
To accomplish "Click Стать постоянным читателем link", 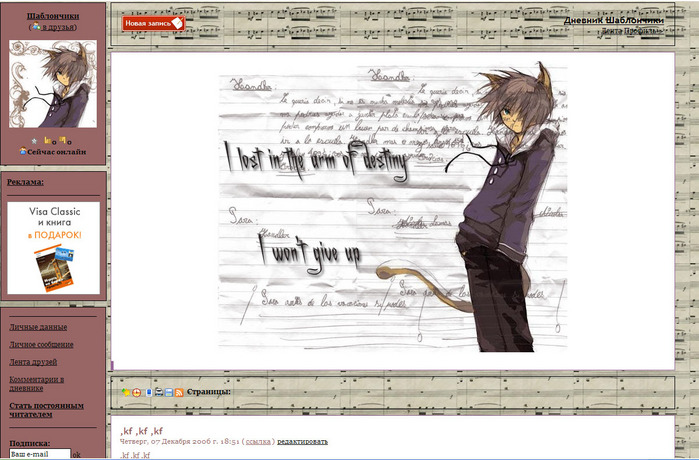I will tap(46, 410).
